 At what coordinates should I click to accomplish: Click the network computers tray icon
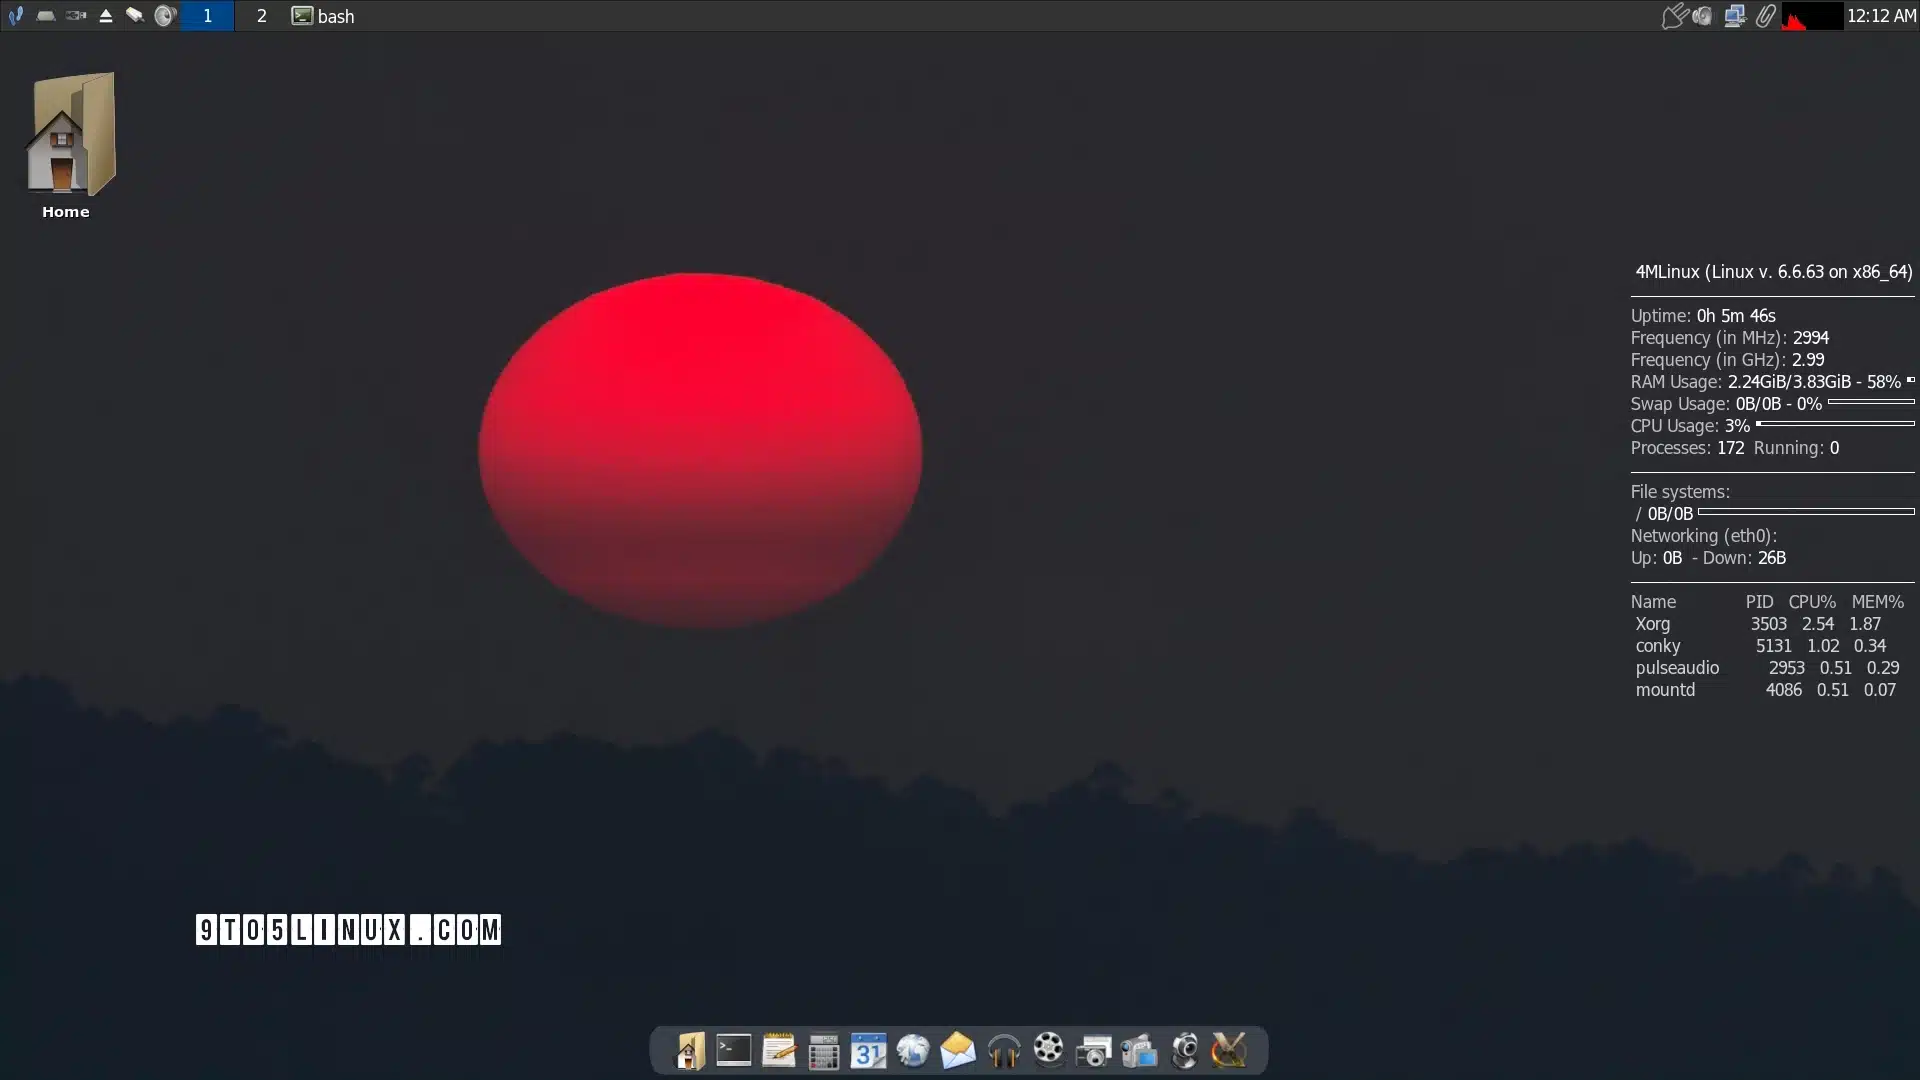[x=1734, y=16]
